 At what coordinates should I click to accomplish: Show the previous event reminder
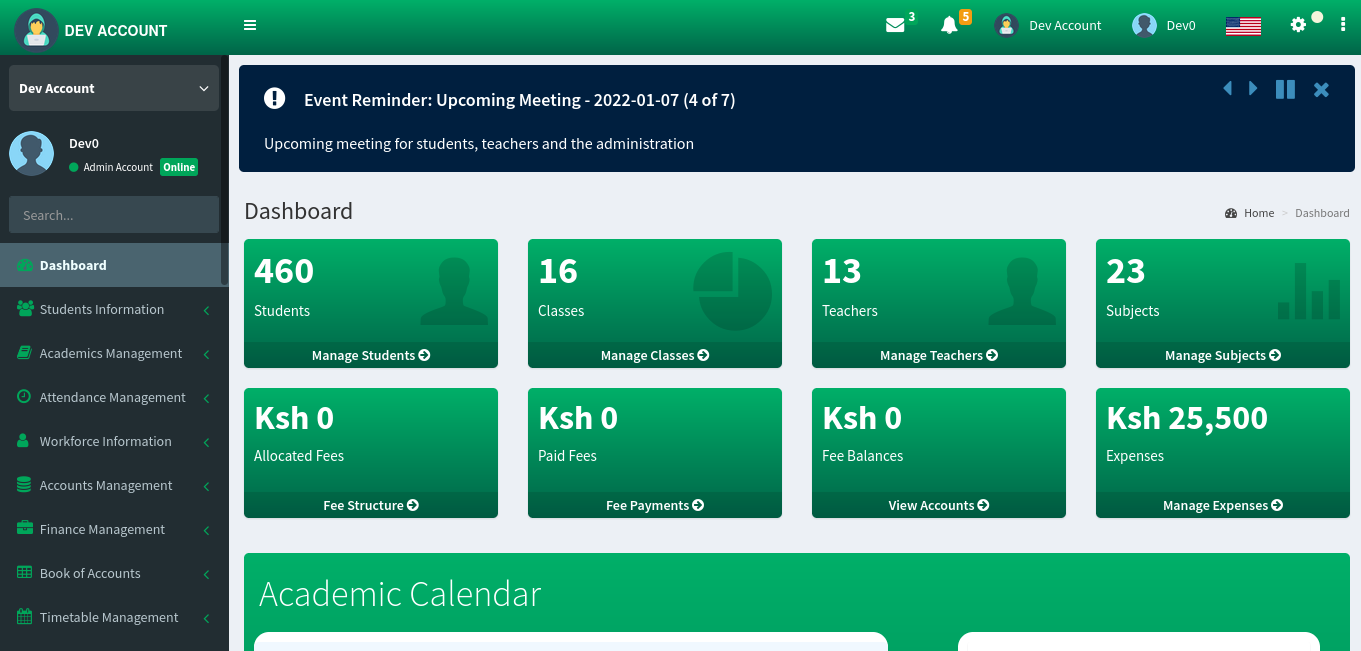tap(1227, 89)
